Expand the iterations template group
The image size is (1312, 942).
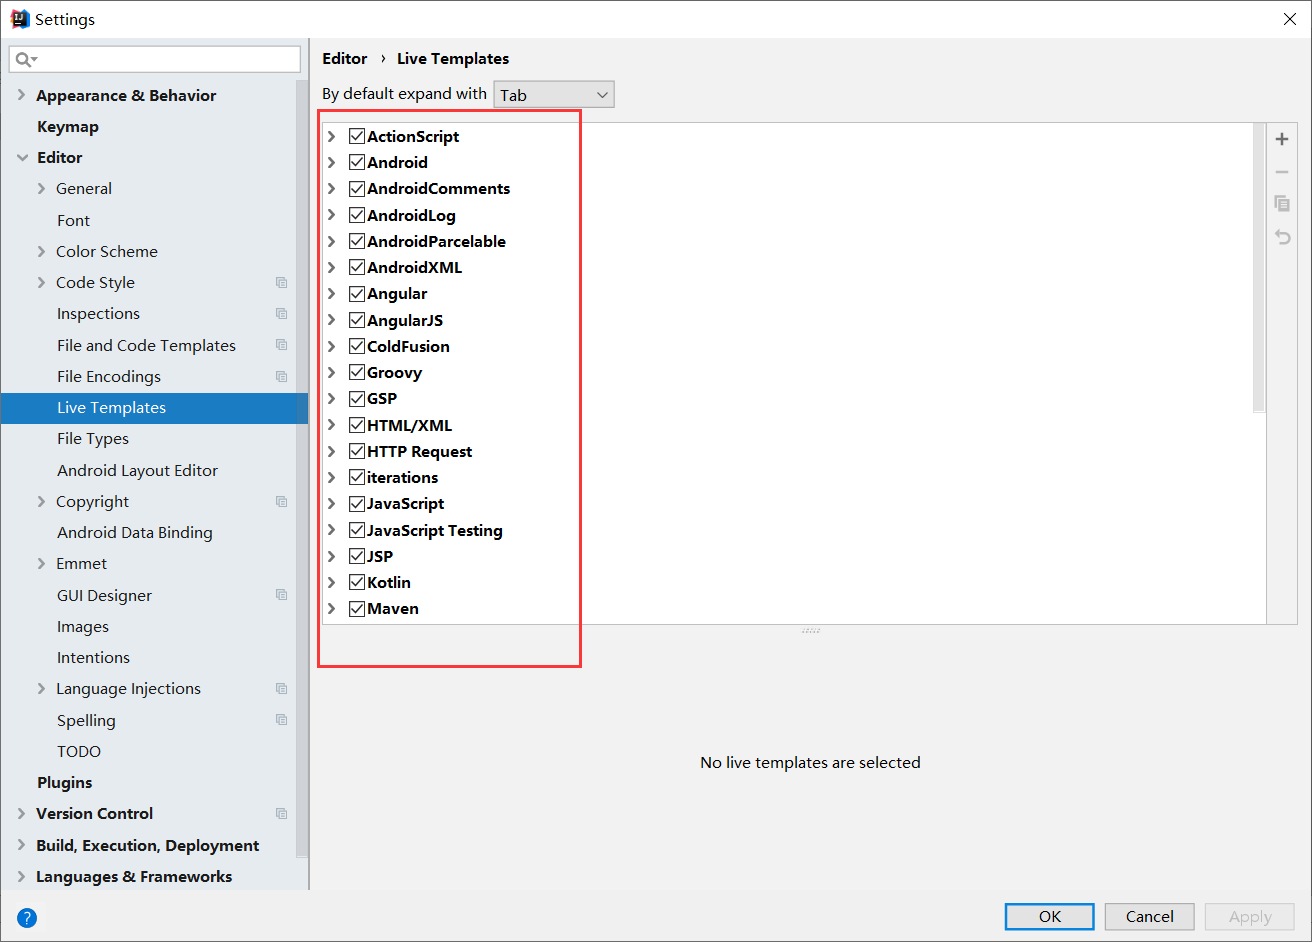click(332, 477)
